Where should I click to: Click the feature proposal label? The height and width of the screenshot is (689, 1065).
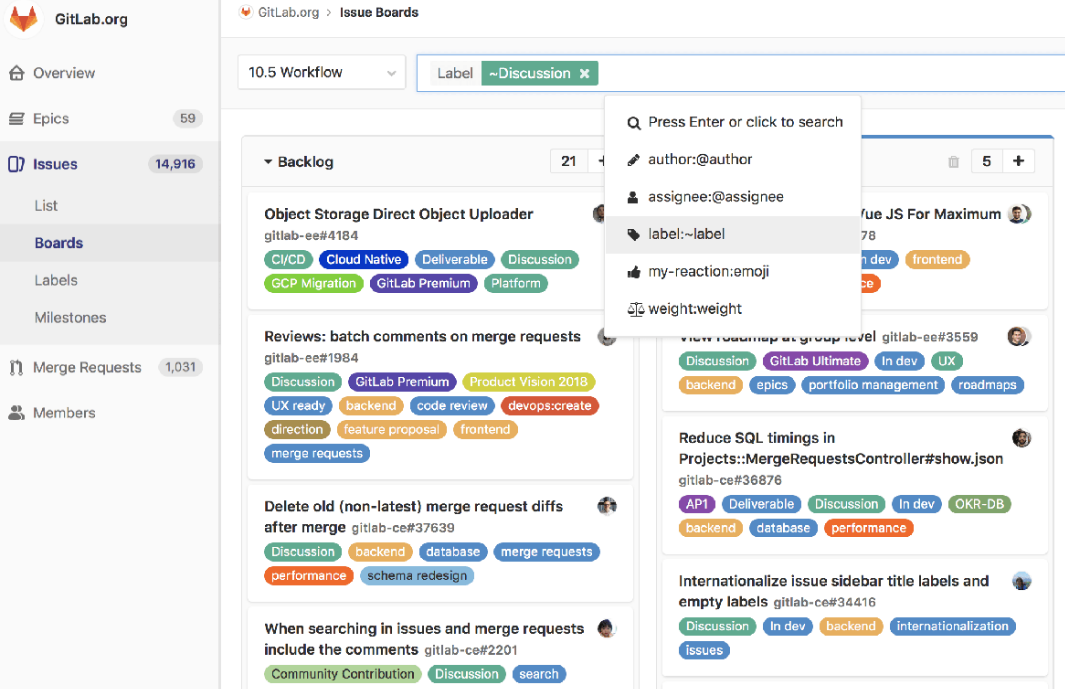tap(391, 429)
